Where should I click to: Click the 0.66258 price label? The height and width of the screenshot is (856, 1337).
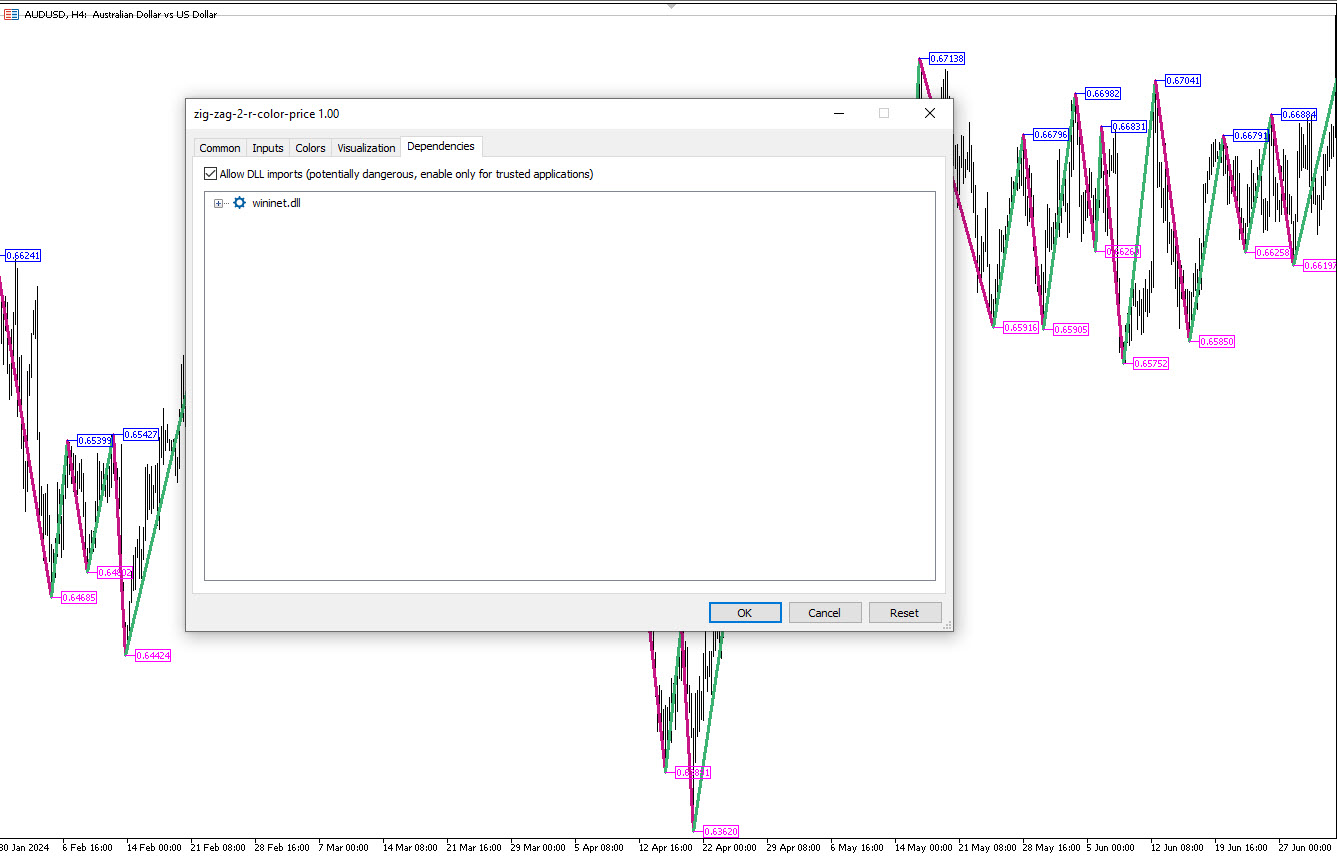click(x=1273, y=253)
